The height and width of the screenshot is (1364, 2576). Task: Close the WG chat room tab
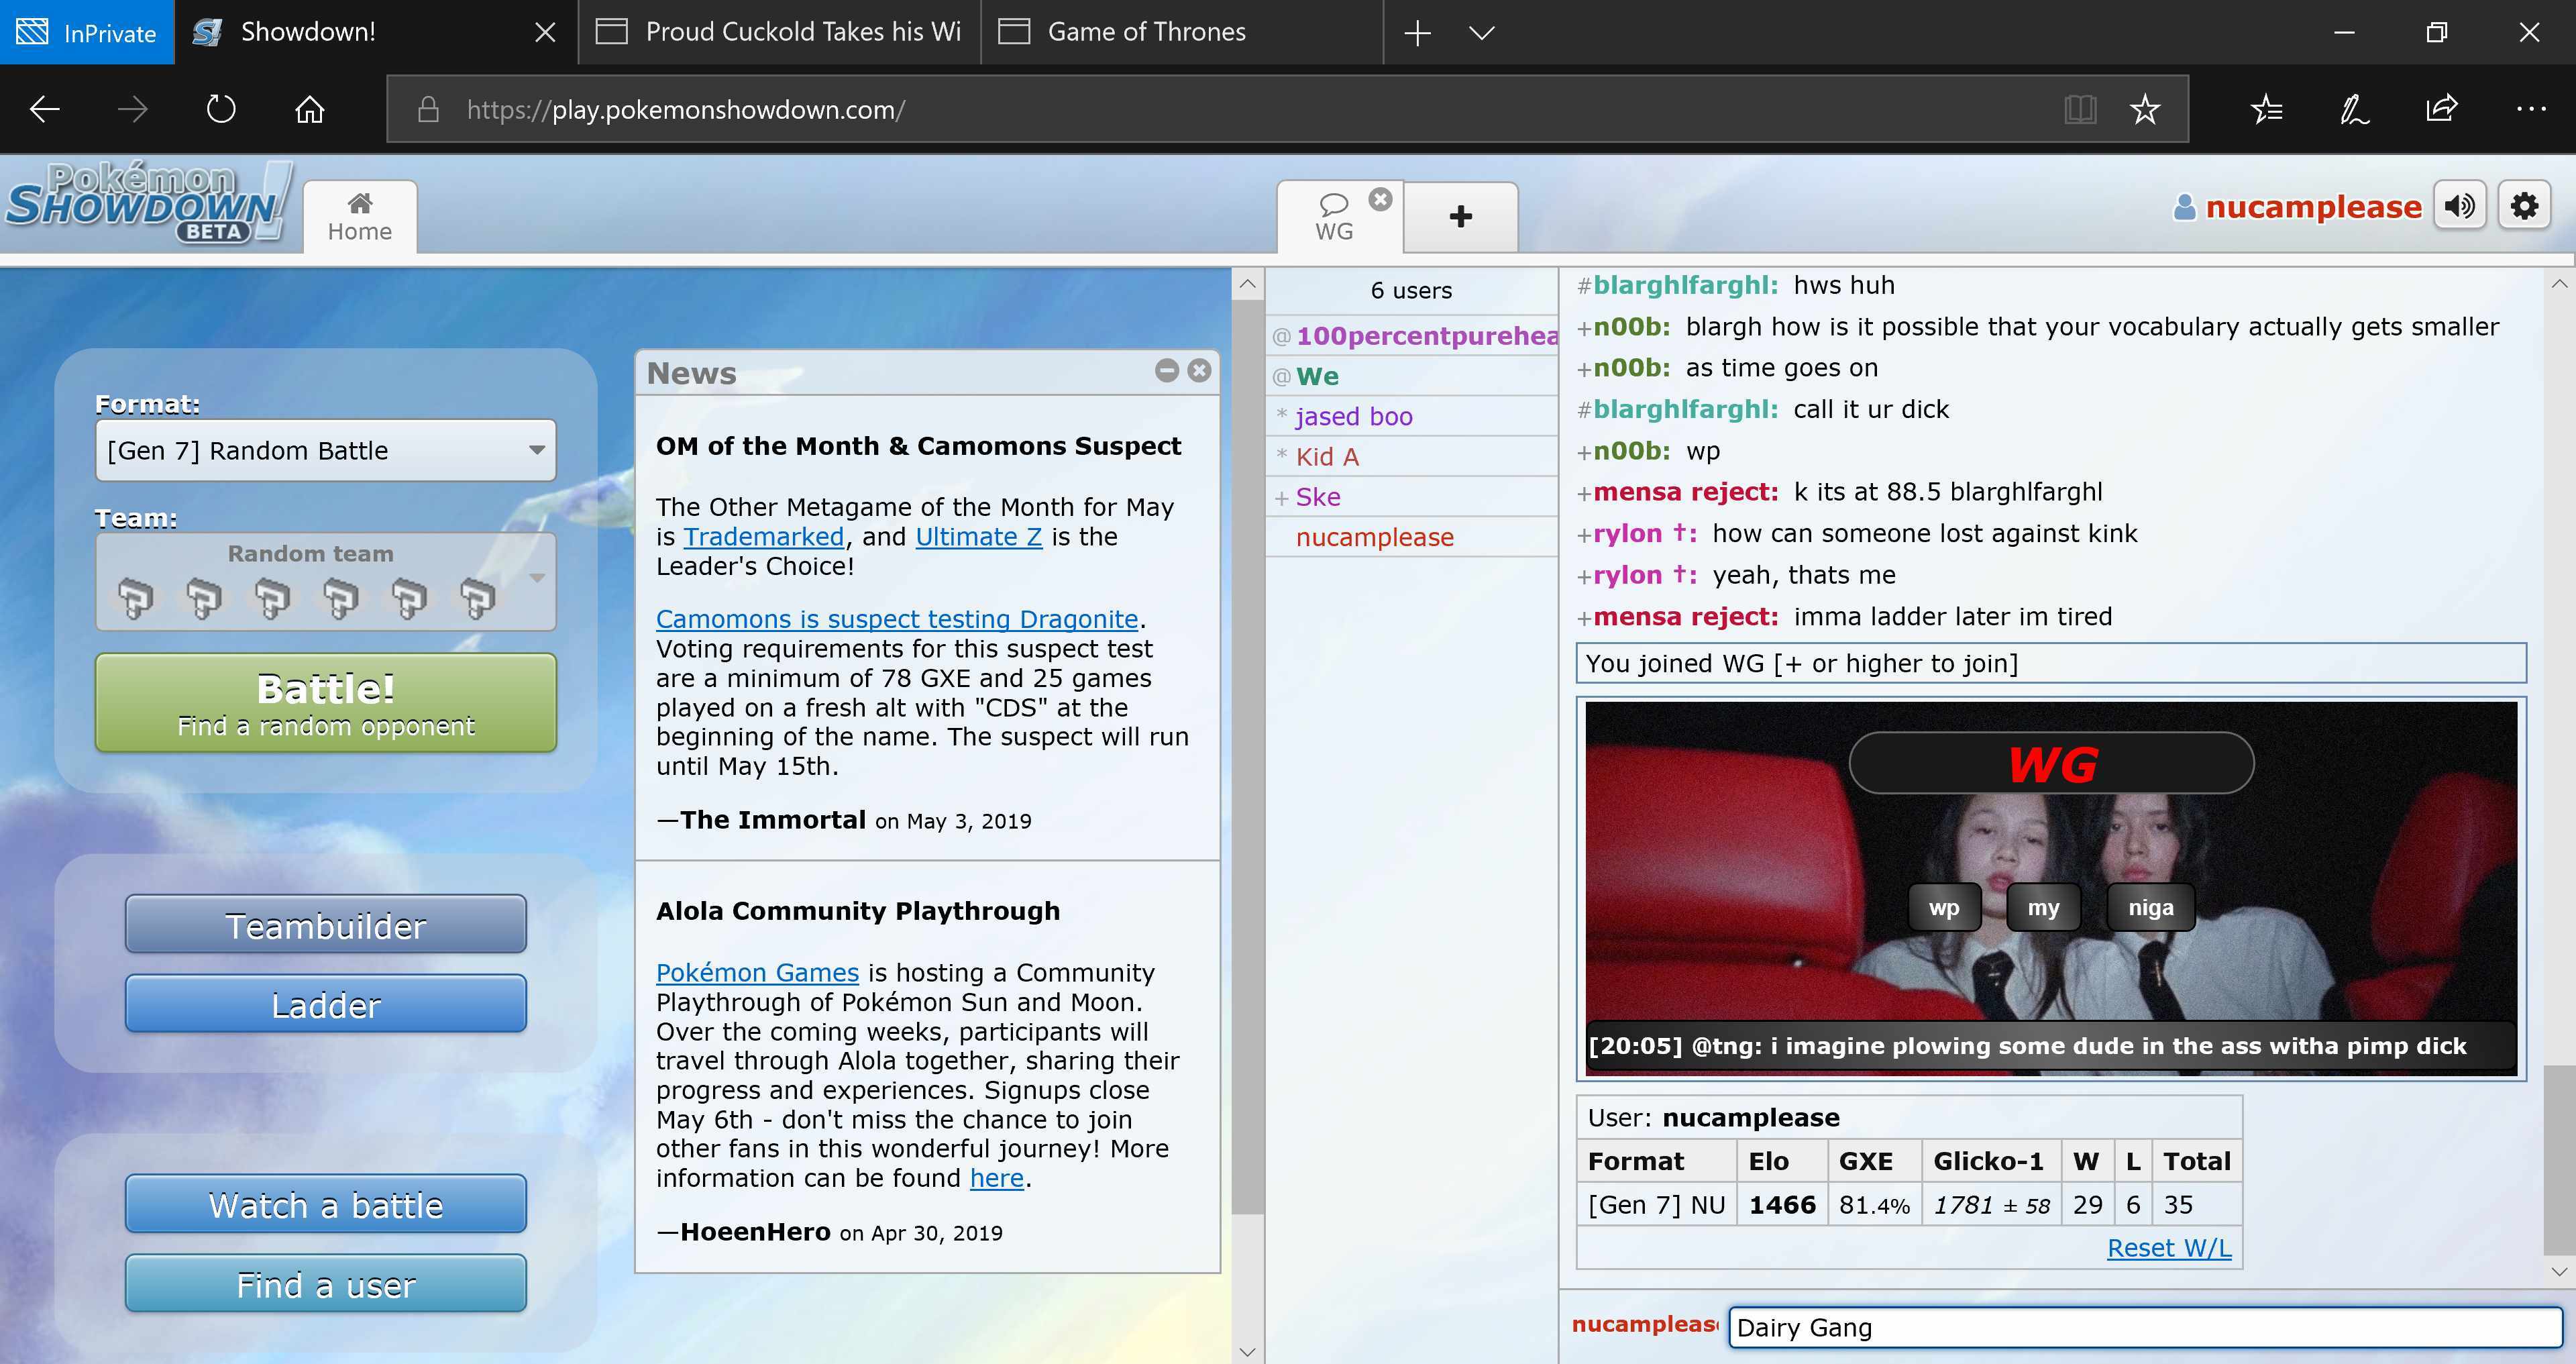(1380, 199)
